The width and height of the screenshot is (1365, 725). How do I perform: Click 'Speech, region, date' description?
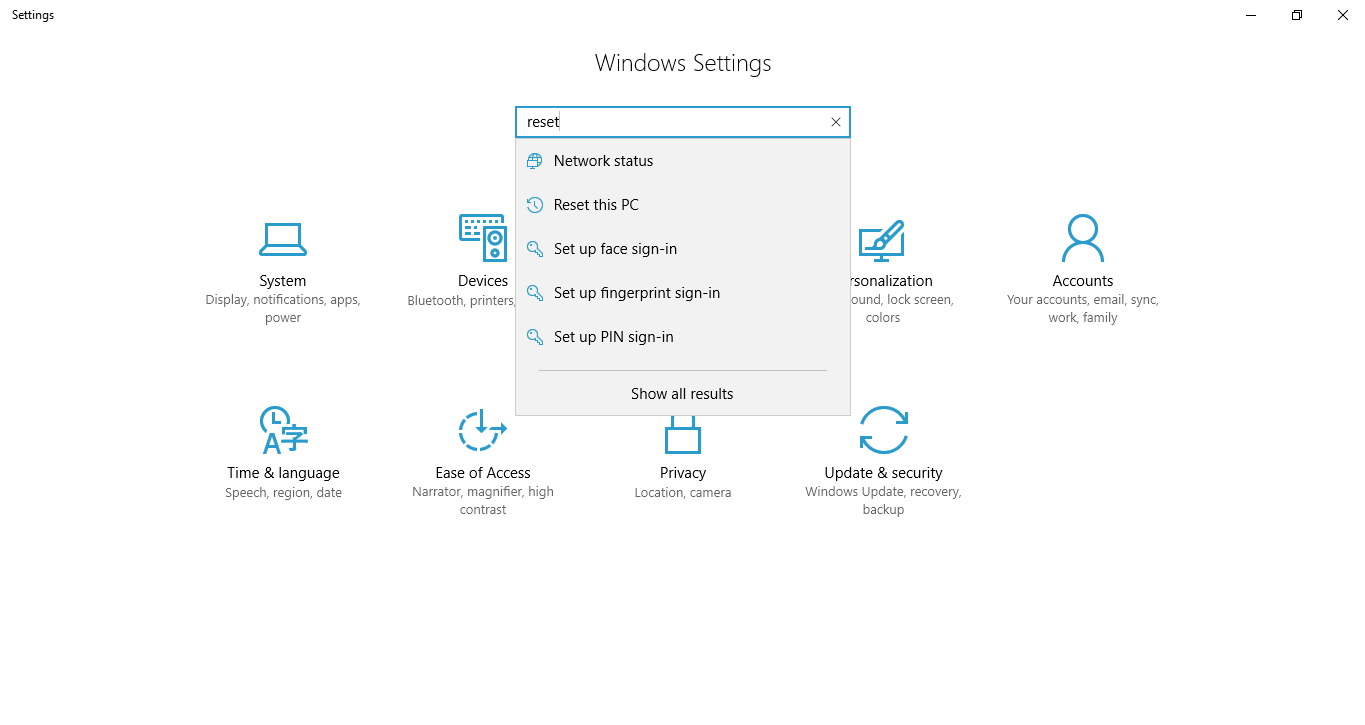[x=283, y=493]
